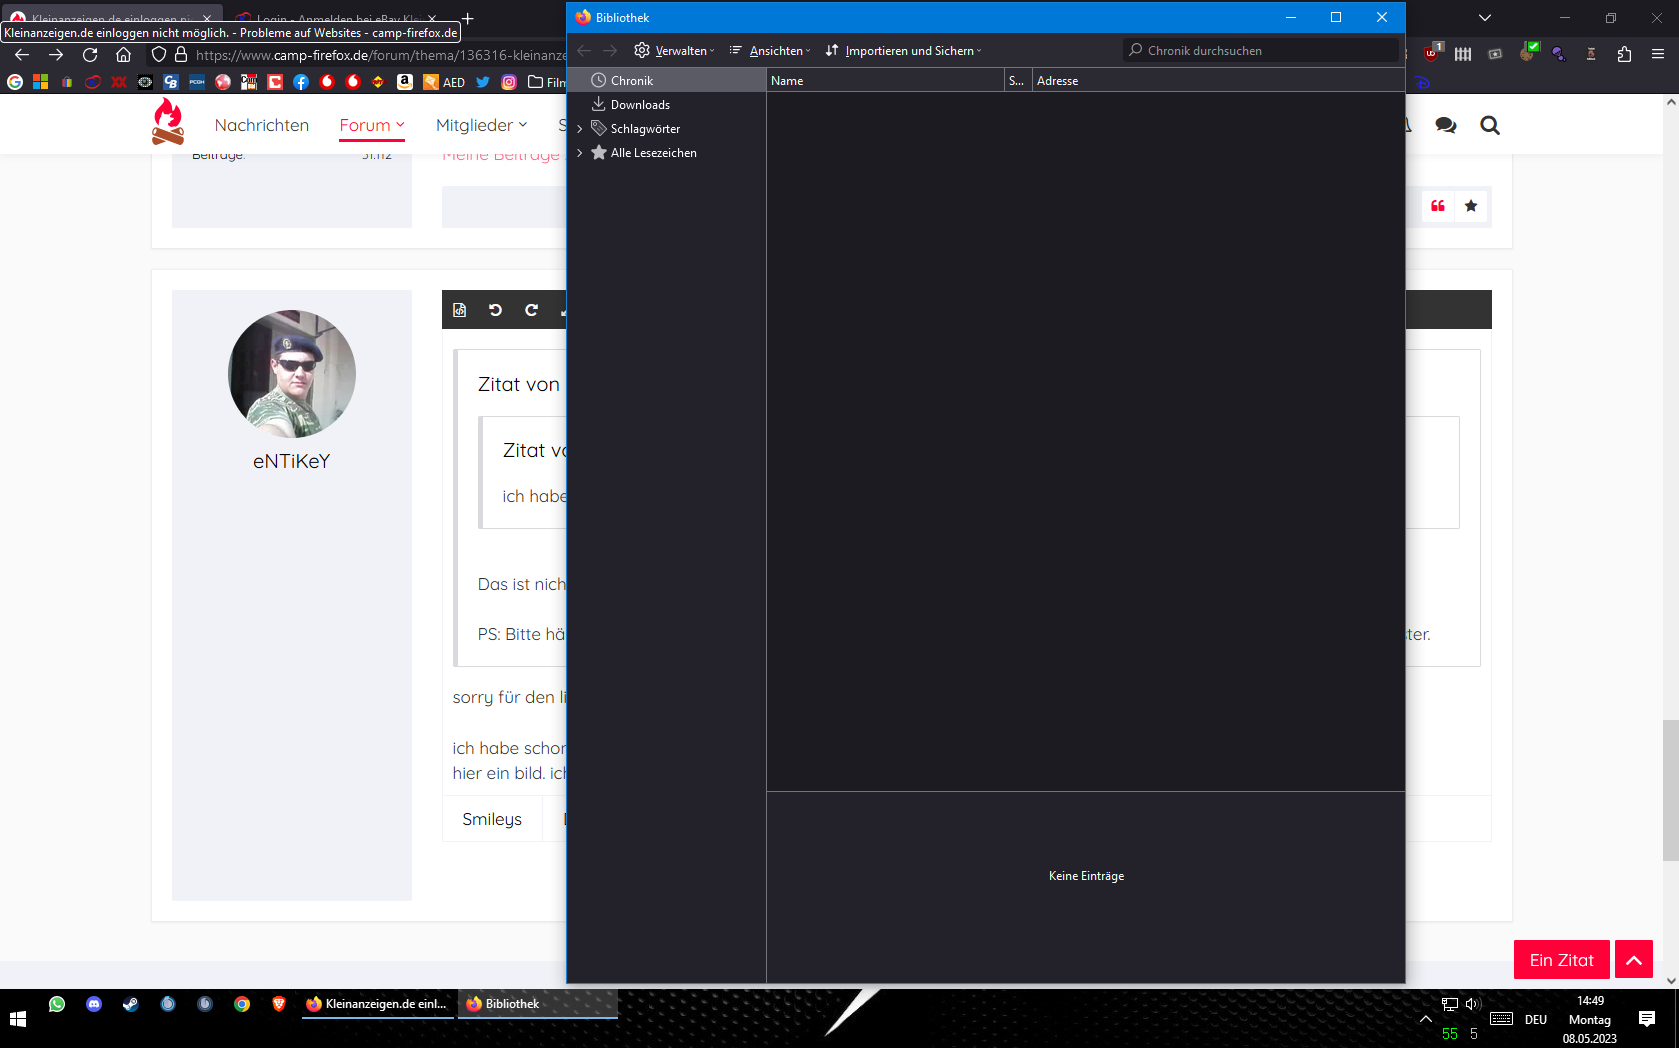The image size is (1679, 1048).
Task: Go to Nachrichten on the forum
Action: 262,125
